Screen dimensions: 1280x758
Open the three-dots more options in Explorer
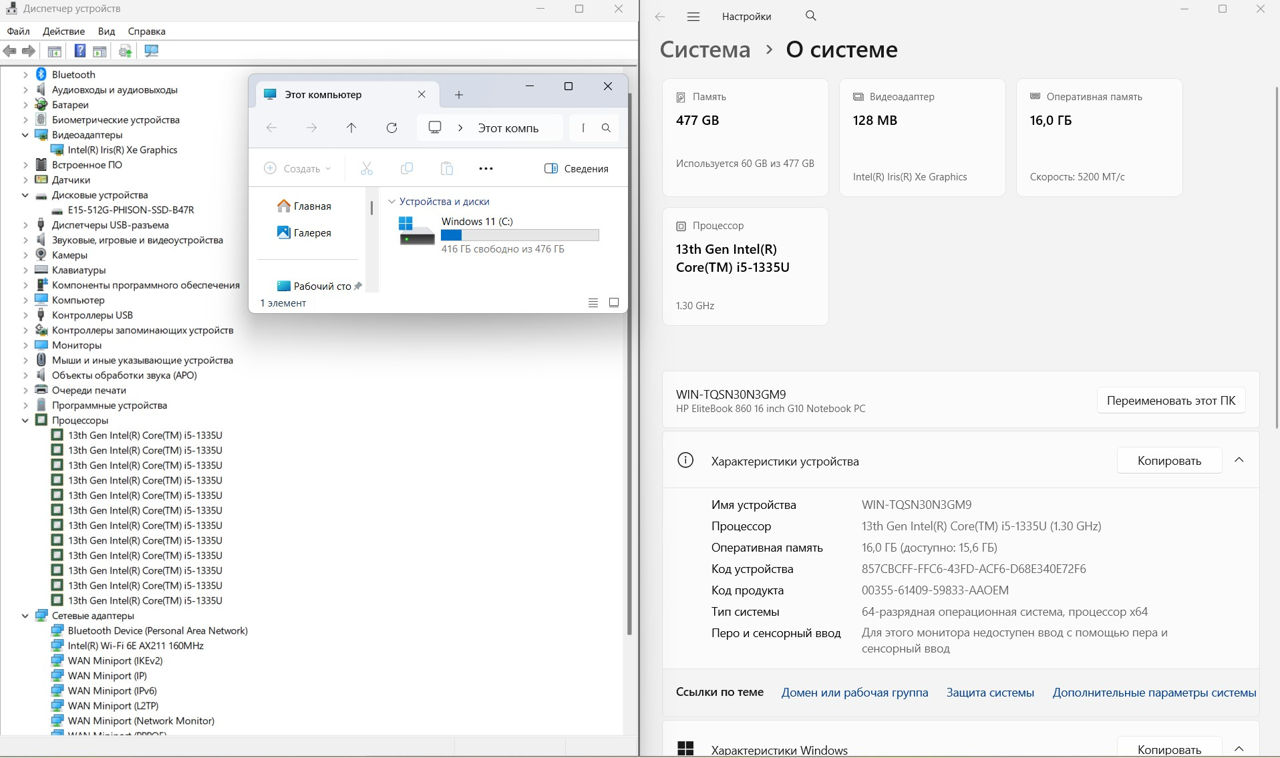(486, 169)
